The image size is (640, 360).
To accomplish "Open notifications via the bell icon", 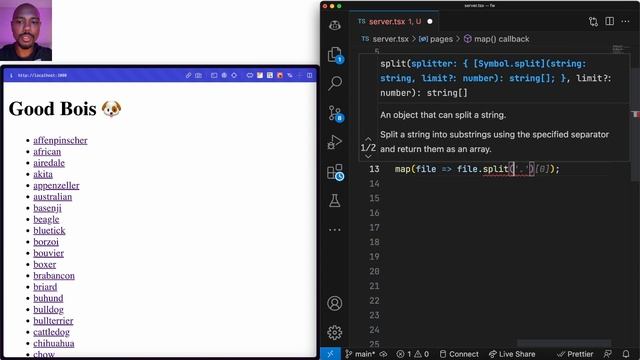I will (626, 354).
